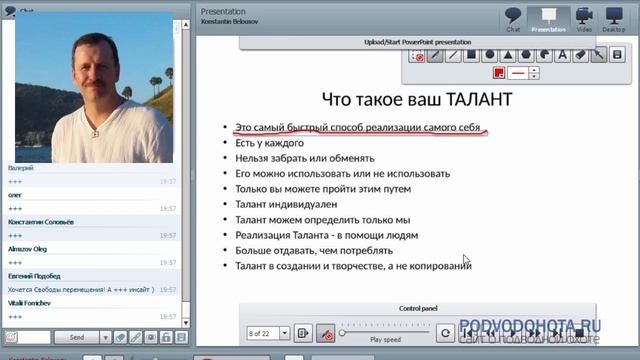
Task: Switch to the Presentation tab
Action: point(549,20)
